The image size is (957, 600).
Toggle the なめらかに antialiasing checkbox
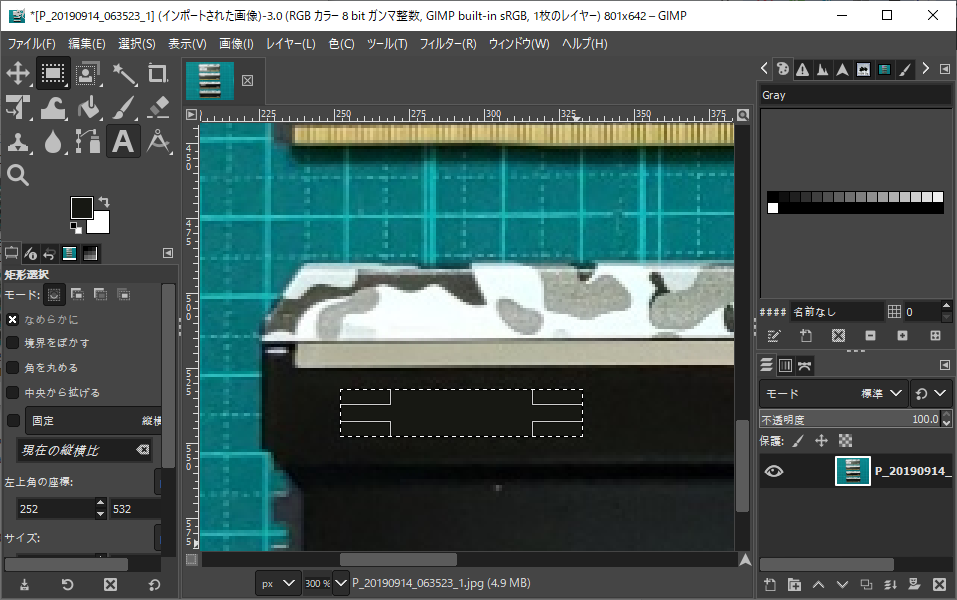(x=12, y=319)
